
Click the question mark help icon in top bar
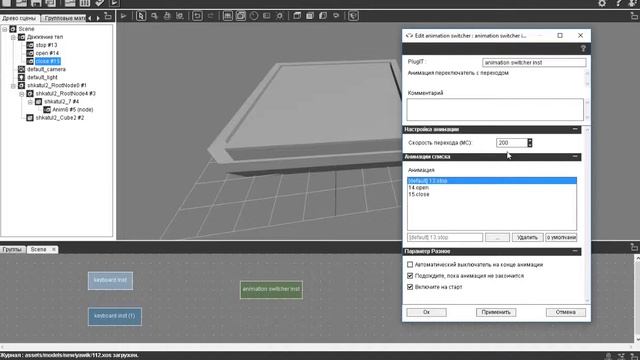(618, 3)
